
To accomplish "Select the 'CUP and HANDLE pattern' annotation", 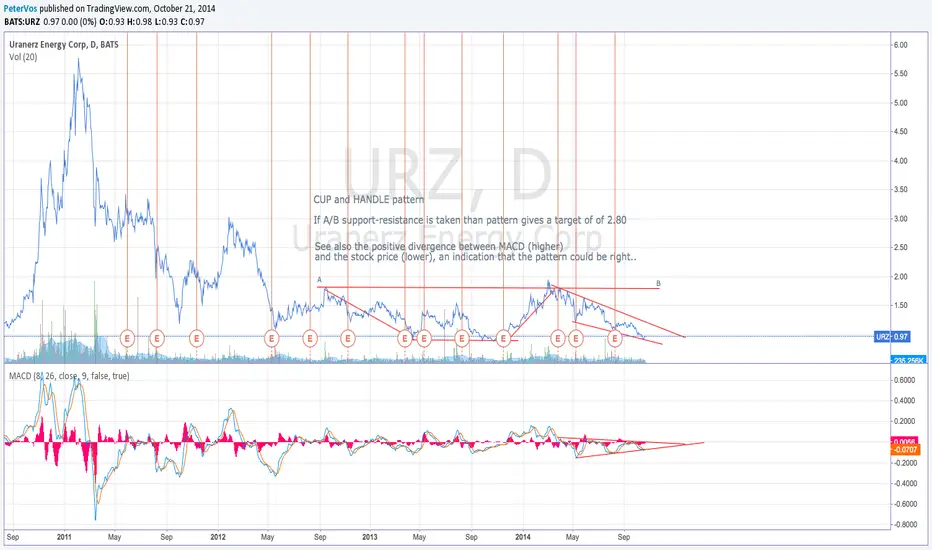I will pos(369,200).
